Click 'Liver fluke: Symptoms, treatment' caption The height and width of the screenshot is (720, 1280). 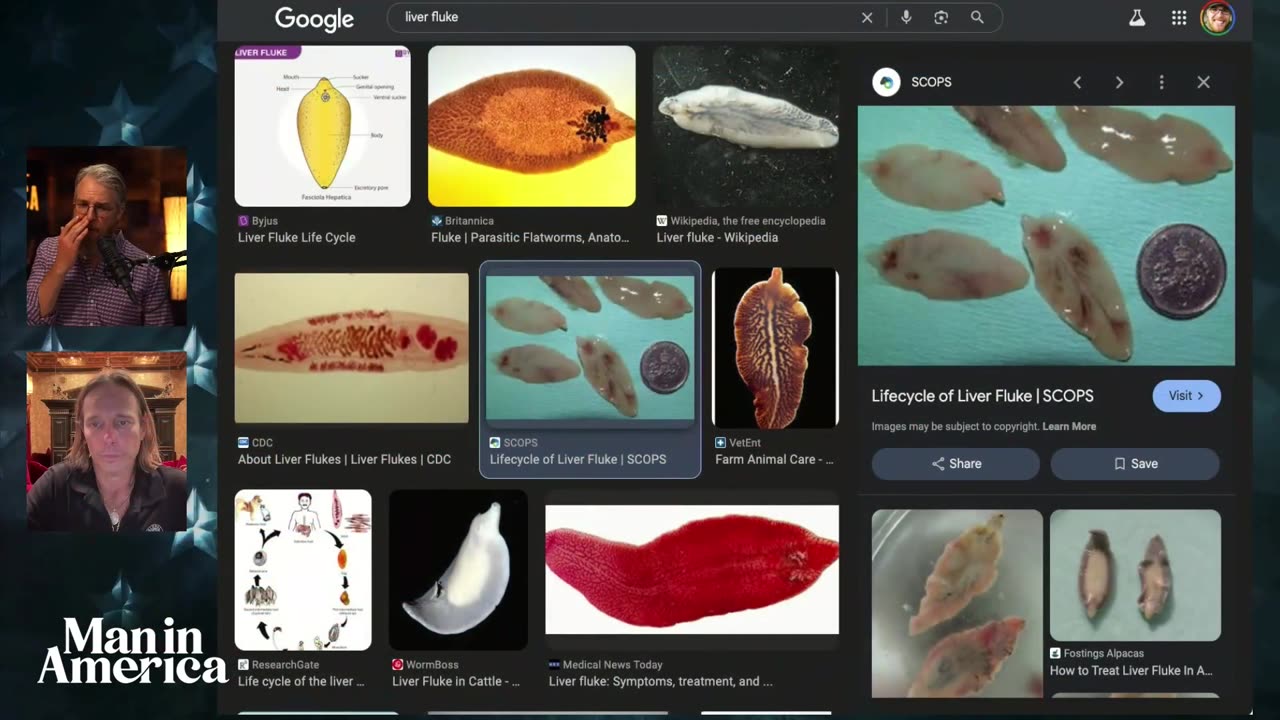click(661, 682)
